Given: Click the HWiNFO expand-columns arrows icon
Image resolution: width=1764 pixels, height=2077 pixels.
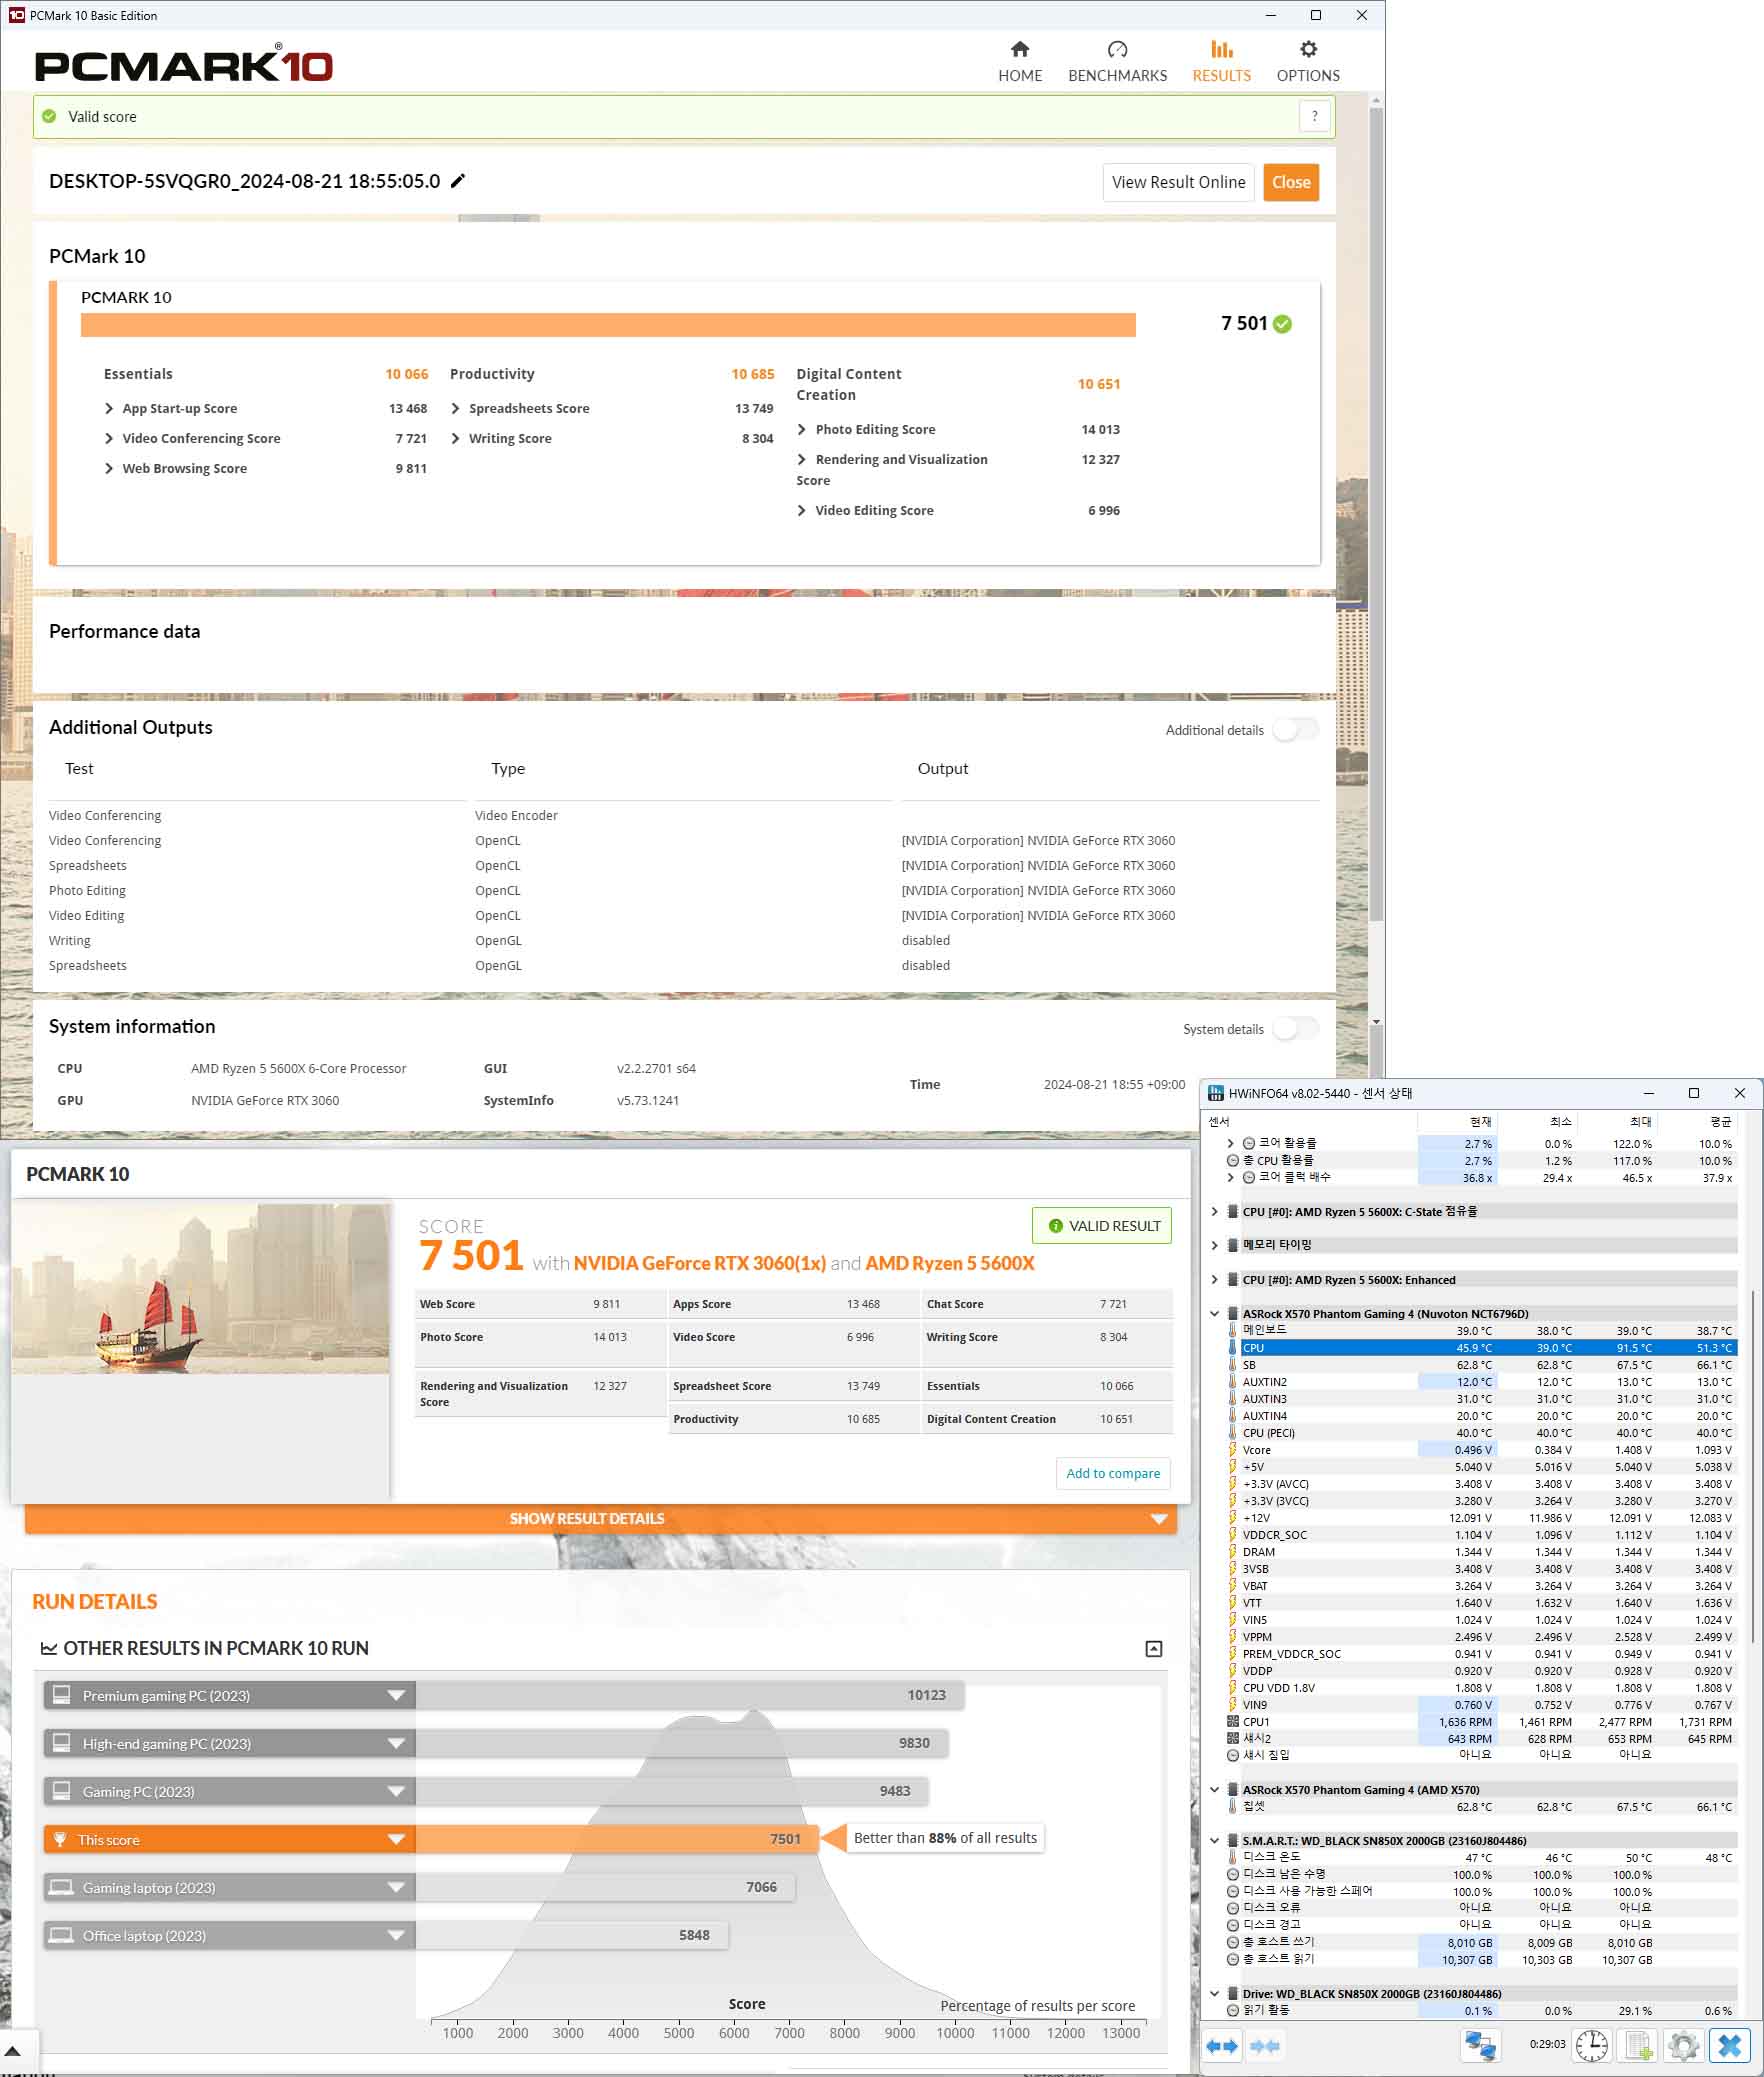Looking at the screenshot, I should pyautogui.click(x=1222, y=2046).
